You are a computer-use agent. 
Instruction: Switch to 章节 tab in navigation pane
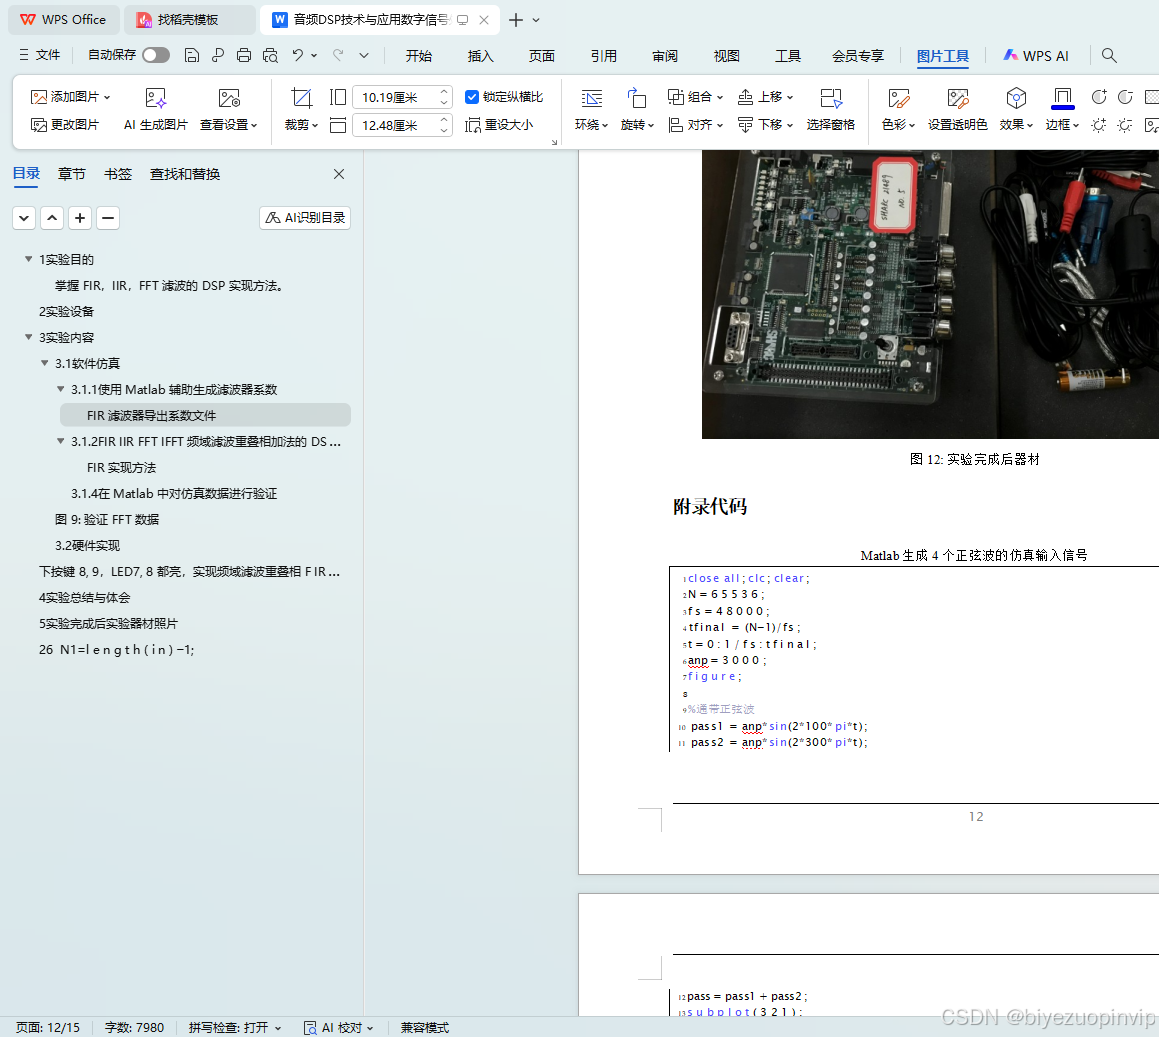[x=72, y=174]
